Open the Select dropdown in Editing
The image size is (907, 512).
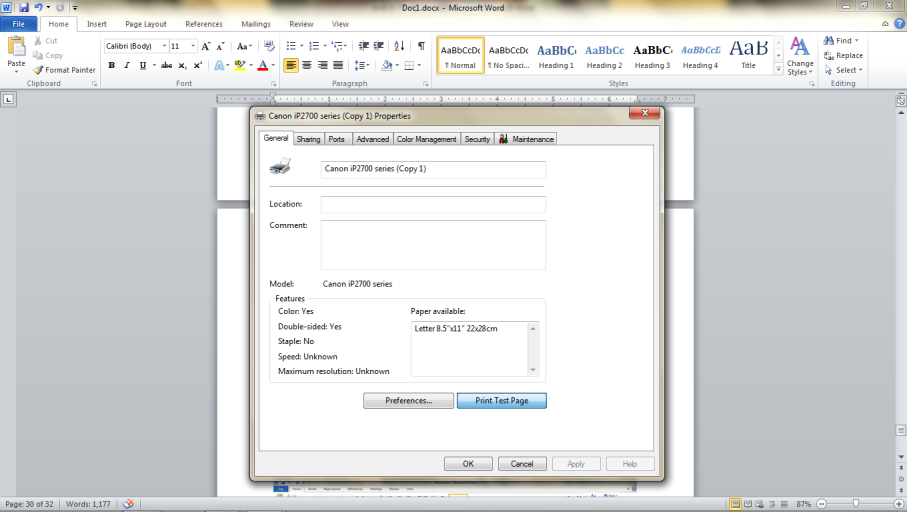pos(843,70)
